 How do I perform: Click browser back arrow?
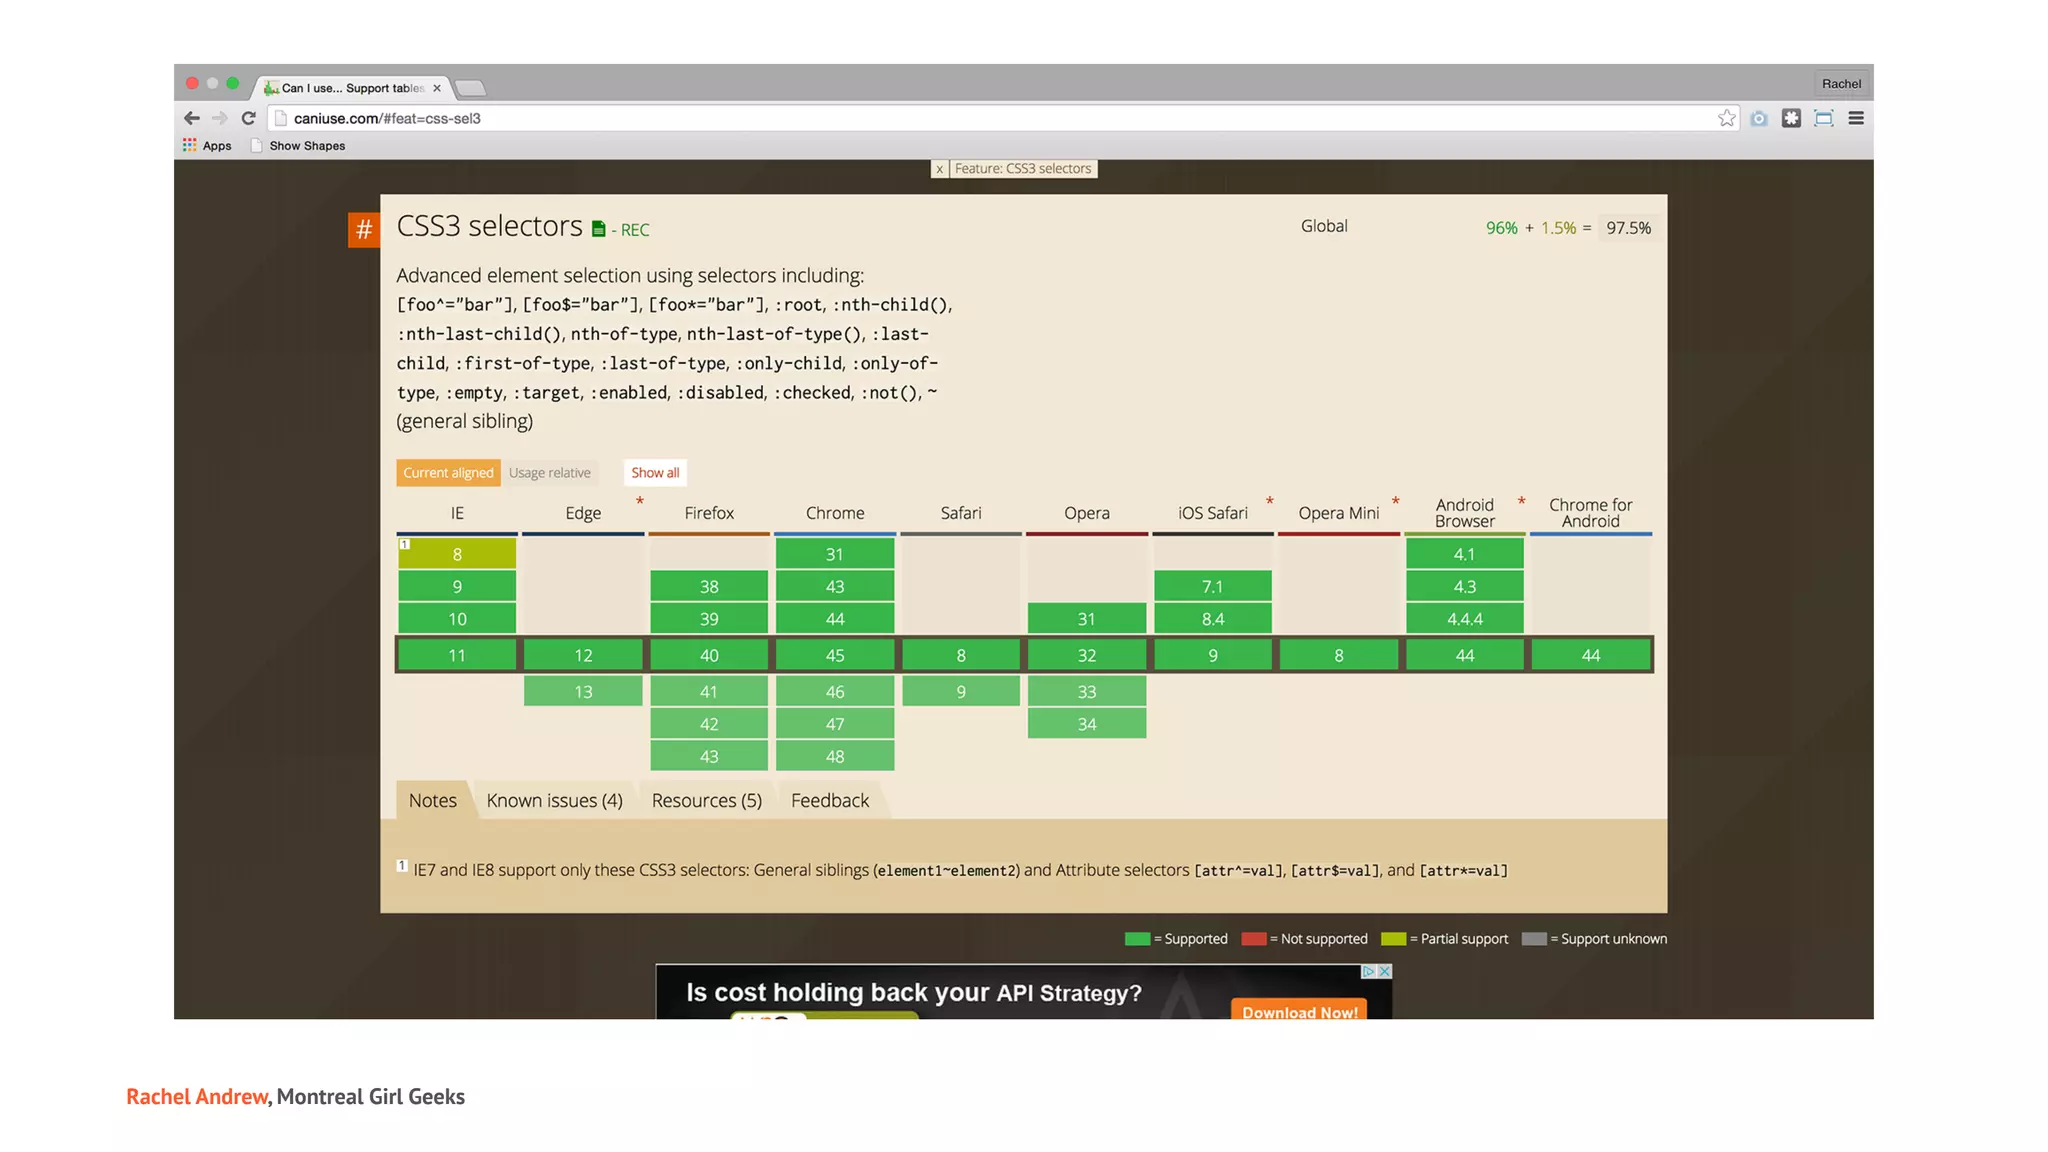click(x=192, y=118)
